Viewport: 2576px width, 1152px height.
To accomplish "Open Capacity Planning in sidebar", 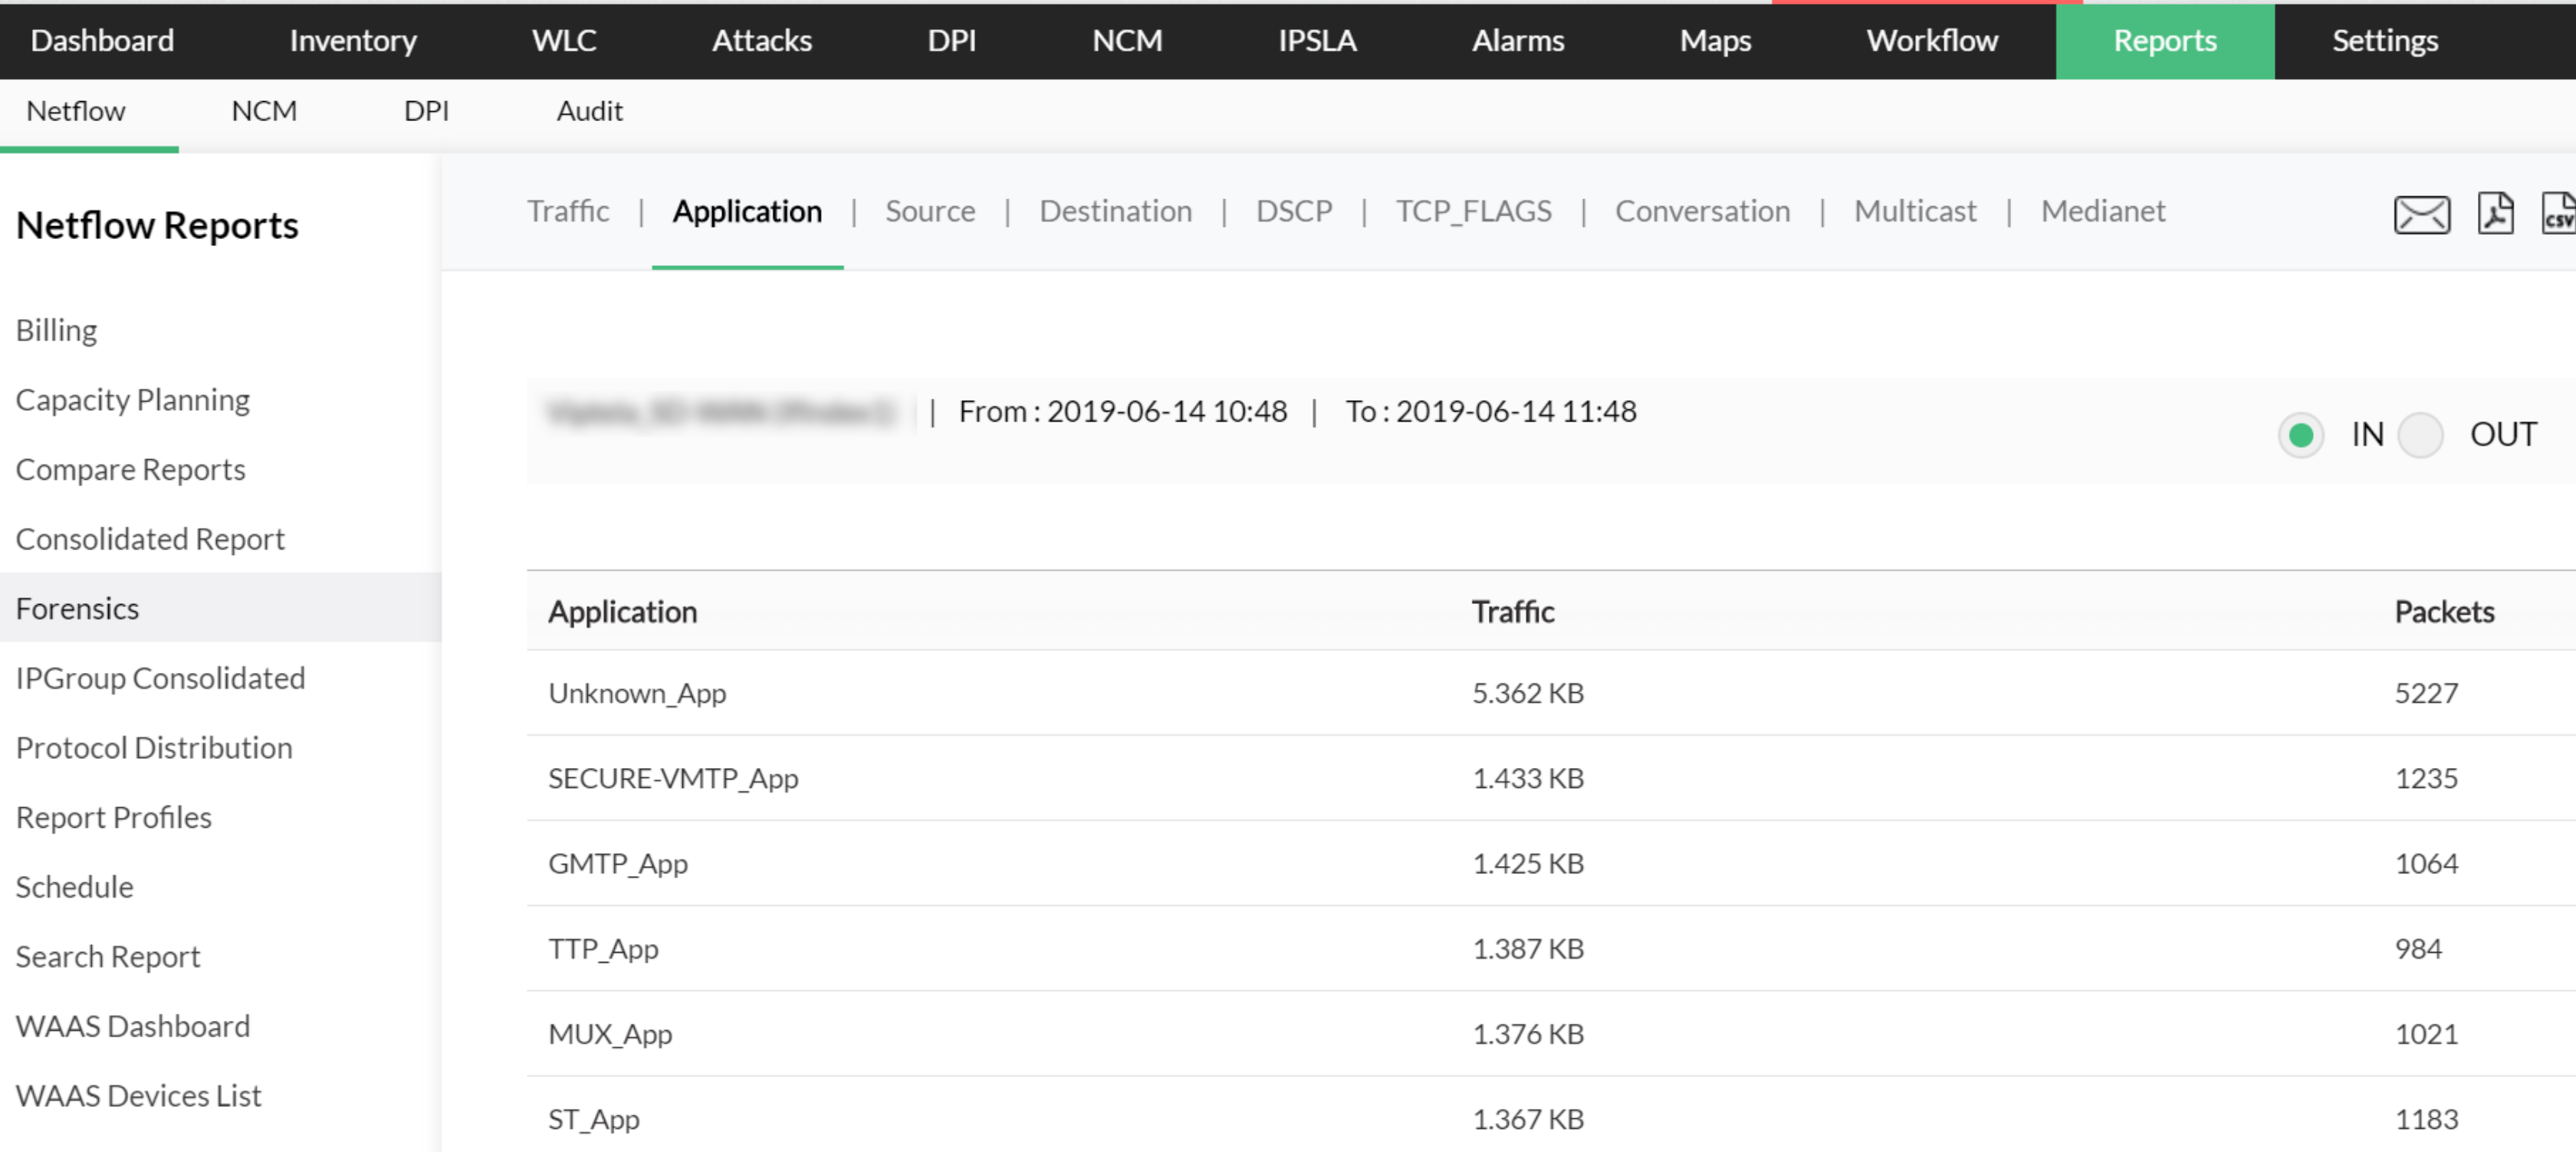I will pyautogui.click(x=133, y=399).
